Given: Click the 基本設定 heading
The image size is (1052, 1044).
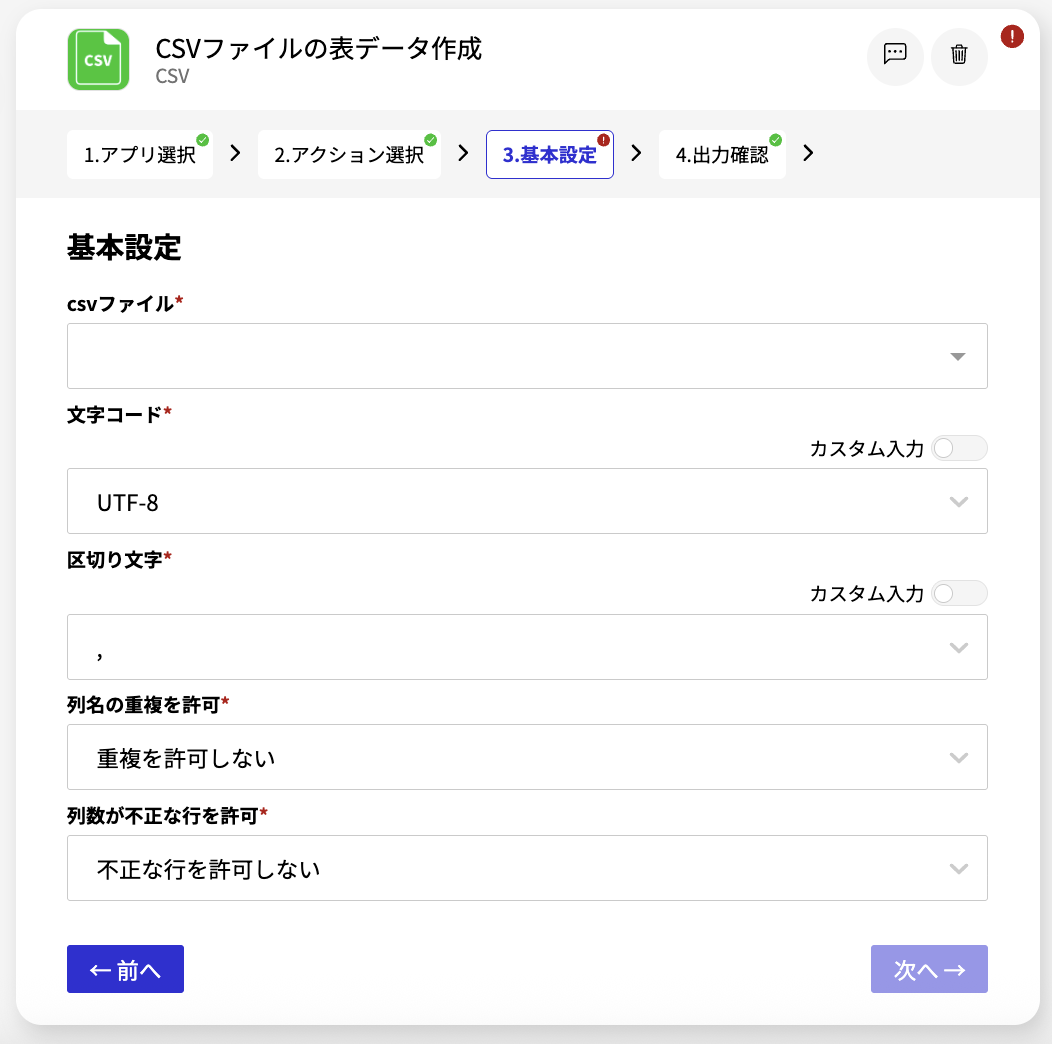Looking at the screenshot, I should coord(124,247).
